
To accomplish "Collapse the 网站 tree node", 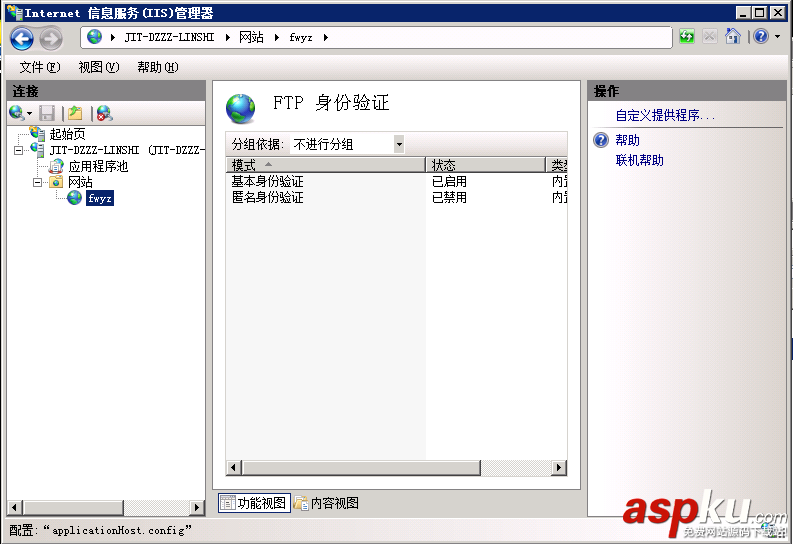I will click(x=37, y=183).
